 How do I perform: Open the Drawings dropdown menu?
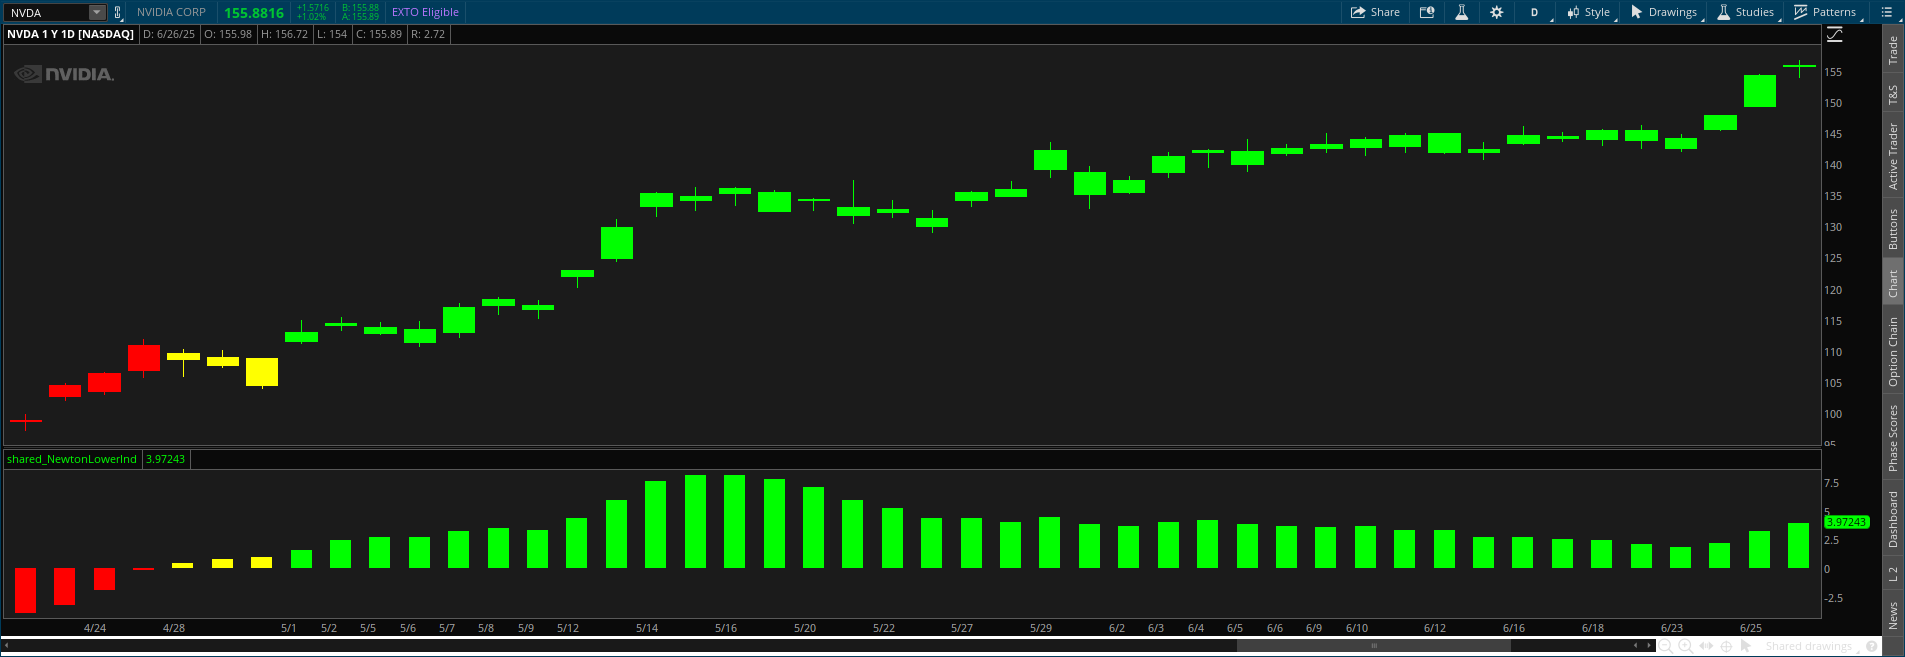coord(1665,12)
